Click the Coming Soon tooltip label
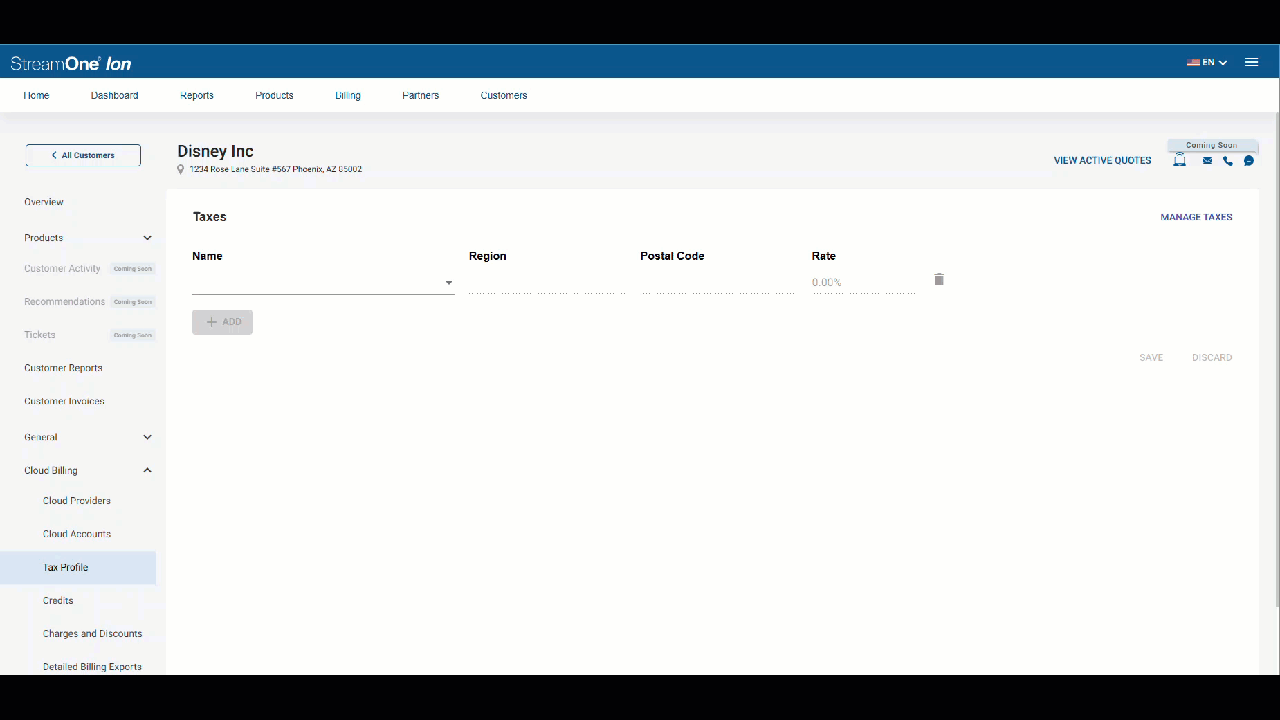 coord(1211,145)
